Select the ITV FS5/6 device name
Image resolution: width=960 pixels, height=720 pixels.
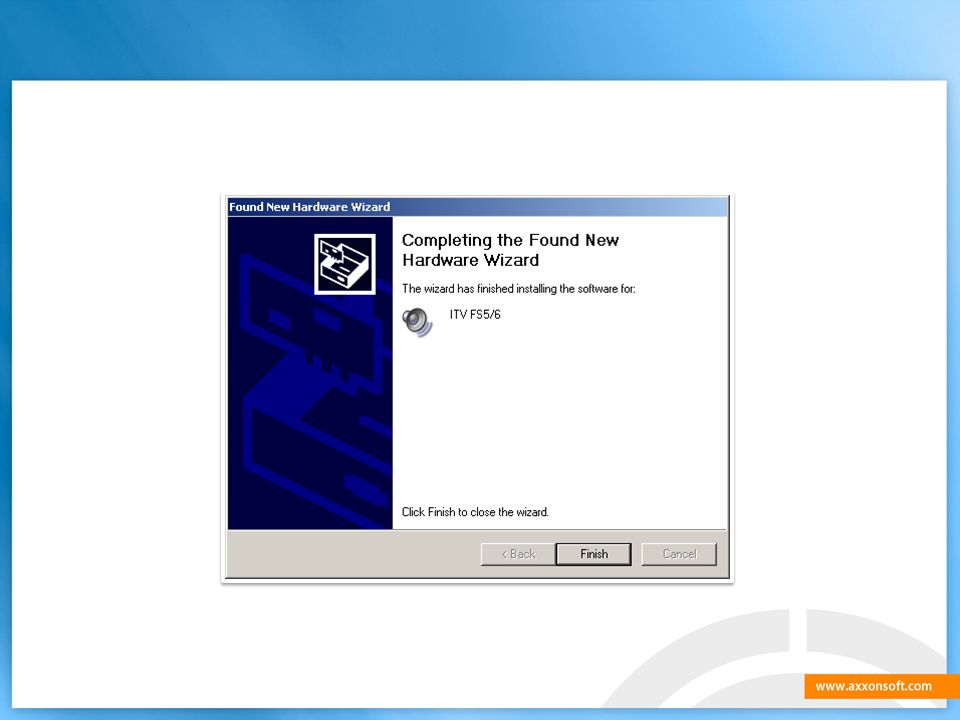(475, 315)
